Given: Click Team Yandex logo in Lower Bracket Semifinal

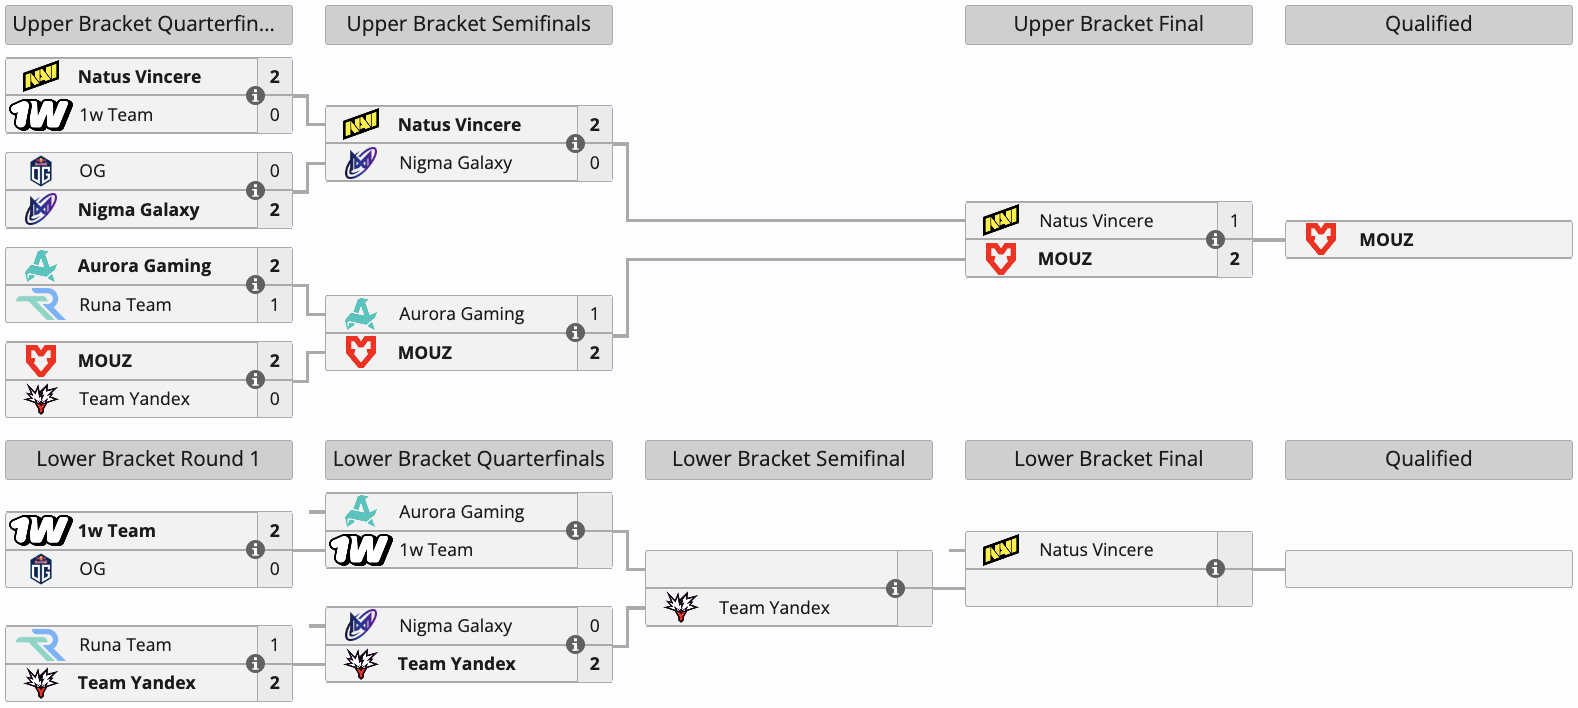Looking at the screenshot, I should 681,607.
